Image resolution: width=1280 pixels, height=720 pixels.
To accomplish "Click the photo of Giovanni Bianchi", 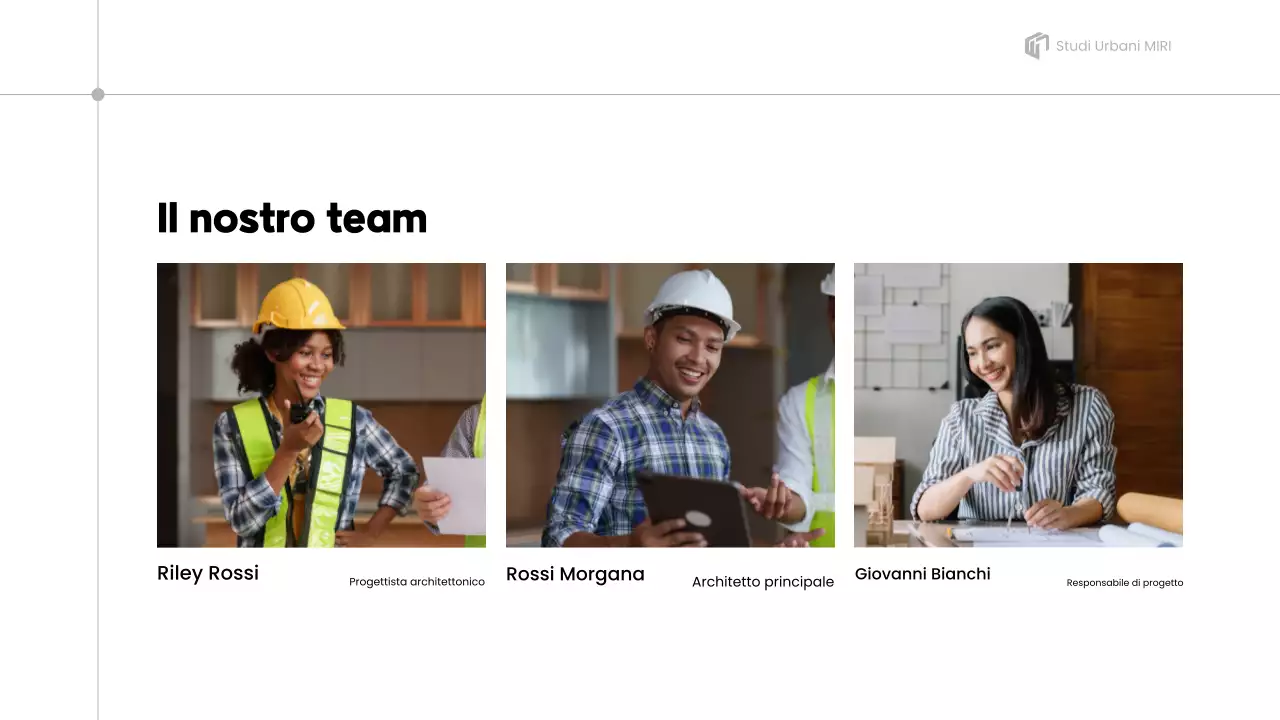I will coord(1018,405).
